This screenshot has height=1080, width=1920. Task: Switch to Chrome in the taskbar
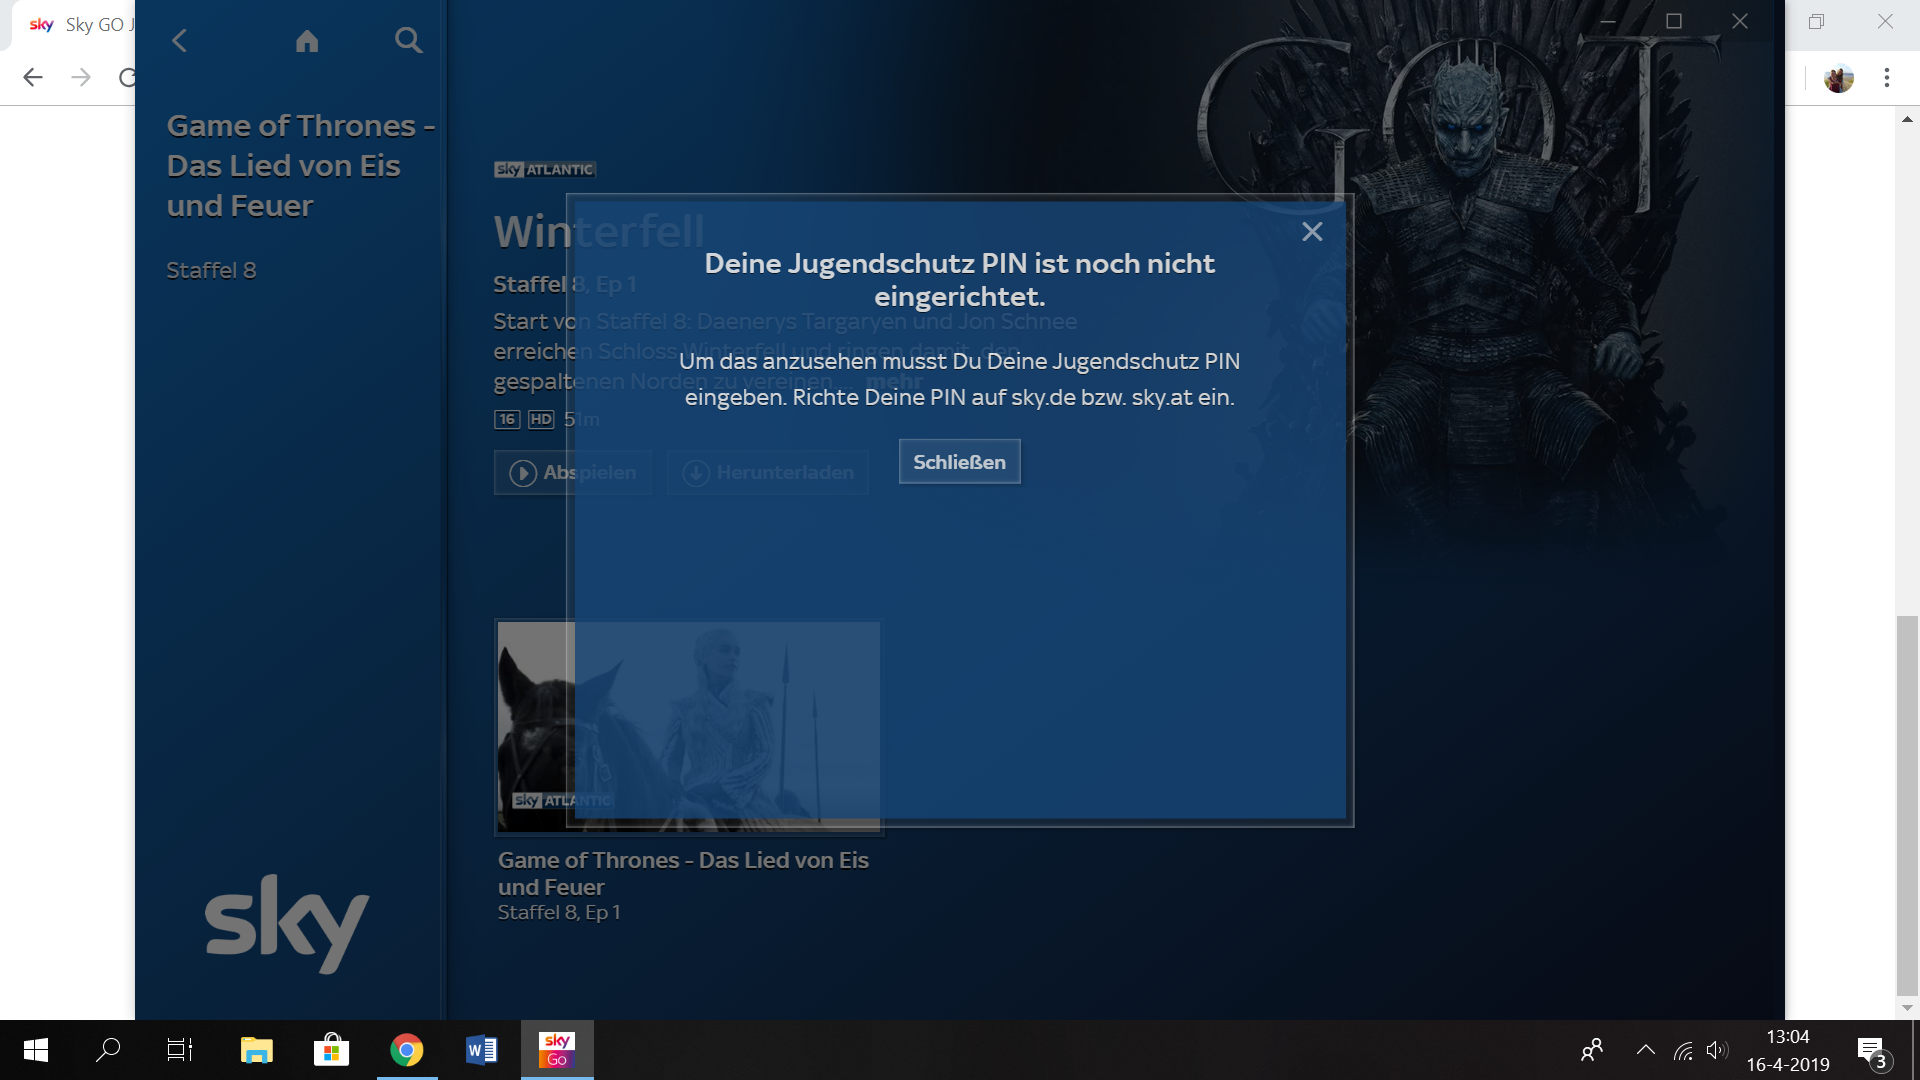(x=406, y=1050)
